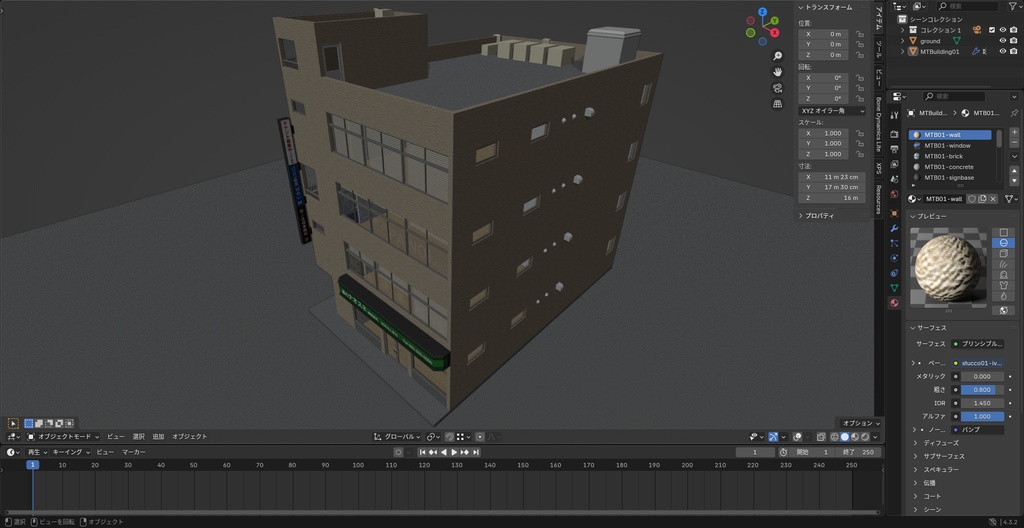Expand the サブサーフェス section
Screen dimensions: 1024x528
point(944,456)
